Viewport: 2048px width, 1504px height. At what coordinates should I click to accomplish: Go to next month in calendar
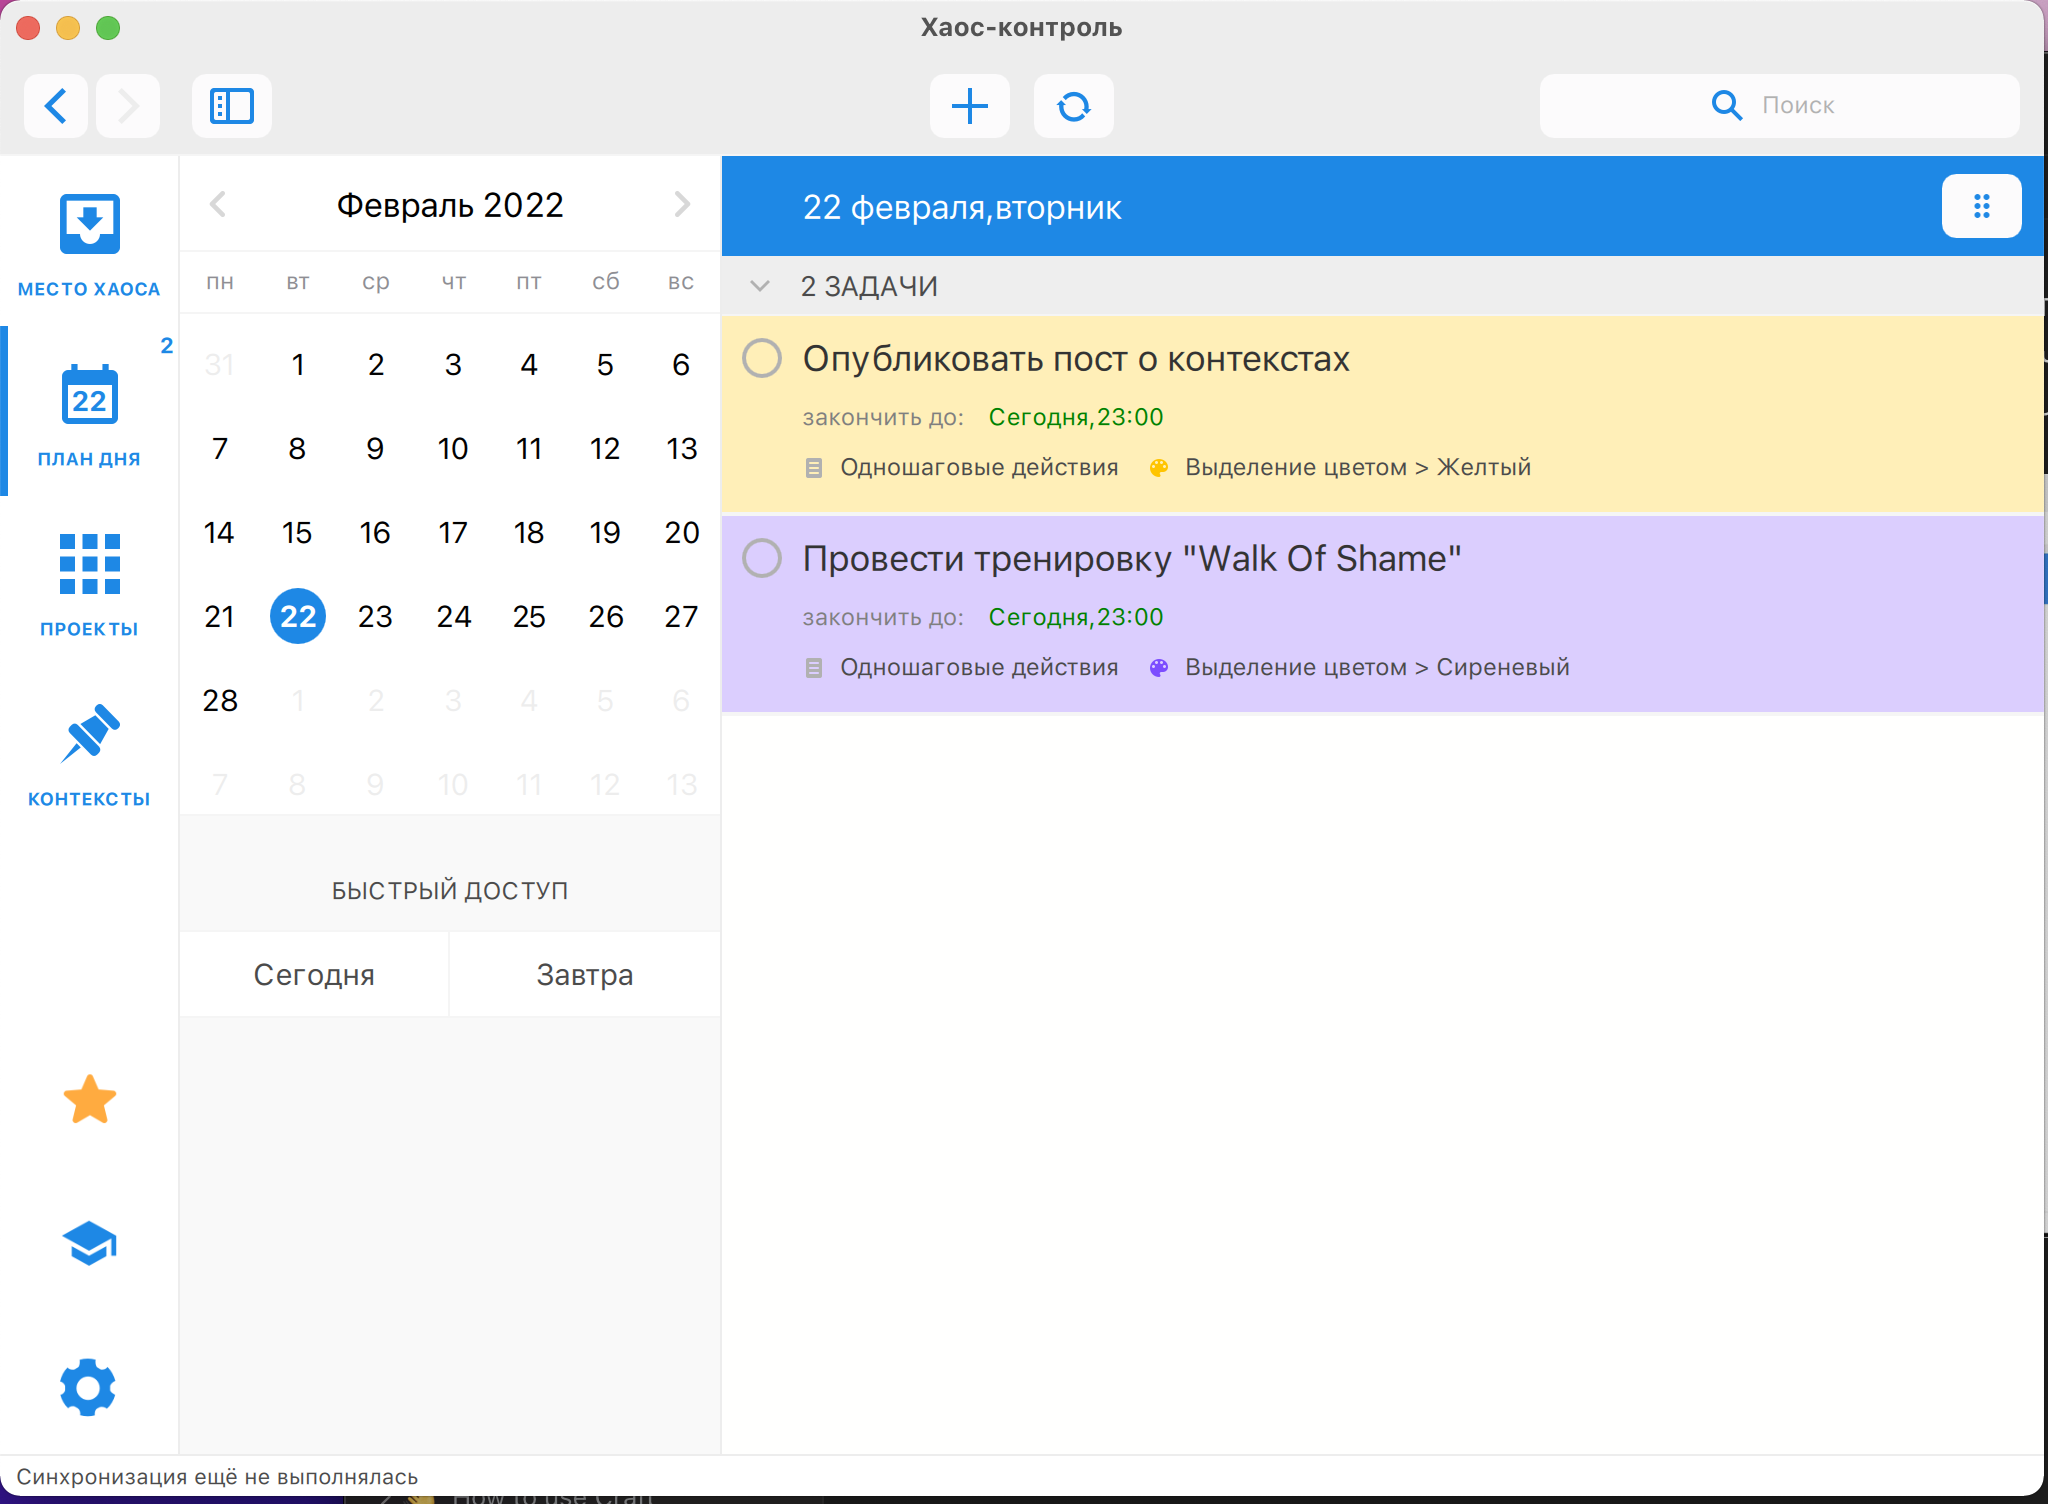tap(682, 205)
